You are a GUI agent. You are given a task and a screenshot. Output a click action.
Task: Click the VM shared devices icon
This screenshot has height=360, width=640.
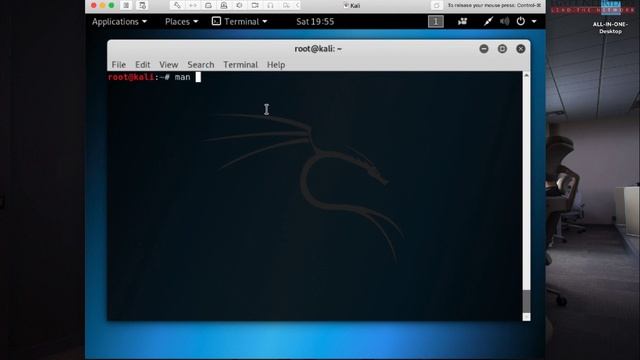[x=286, y=5]
